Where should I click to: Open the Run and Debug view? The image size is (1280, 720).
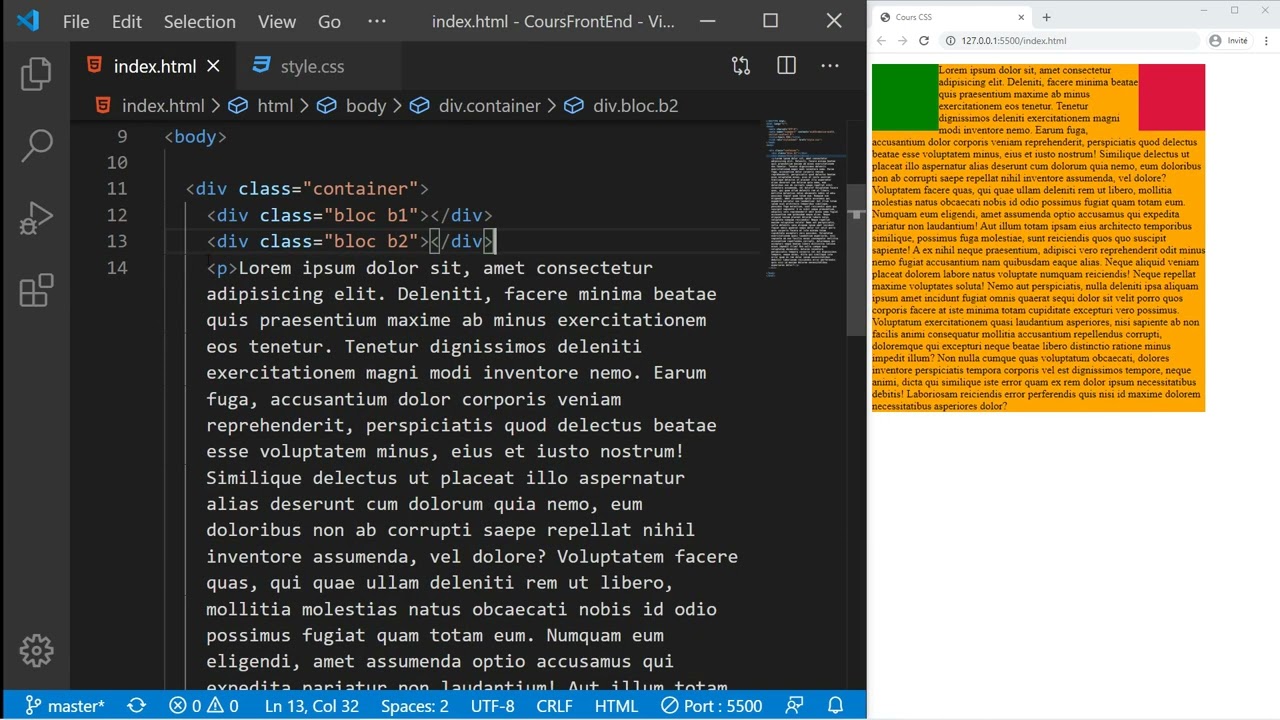point(36,218)
